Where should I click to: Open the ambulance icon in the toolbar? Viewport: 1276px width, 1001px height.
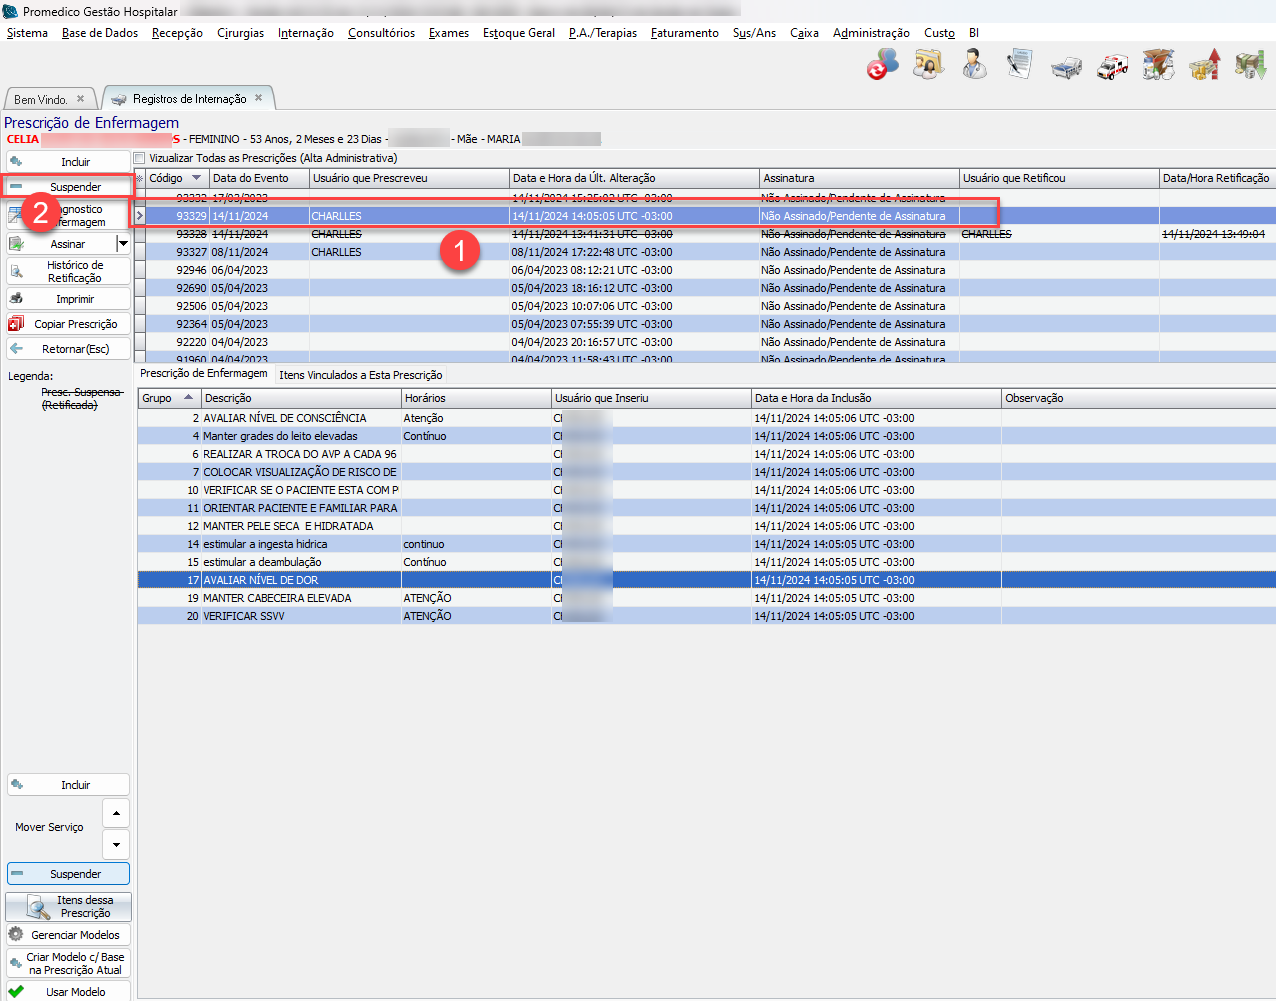click(1112, 66)
